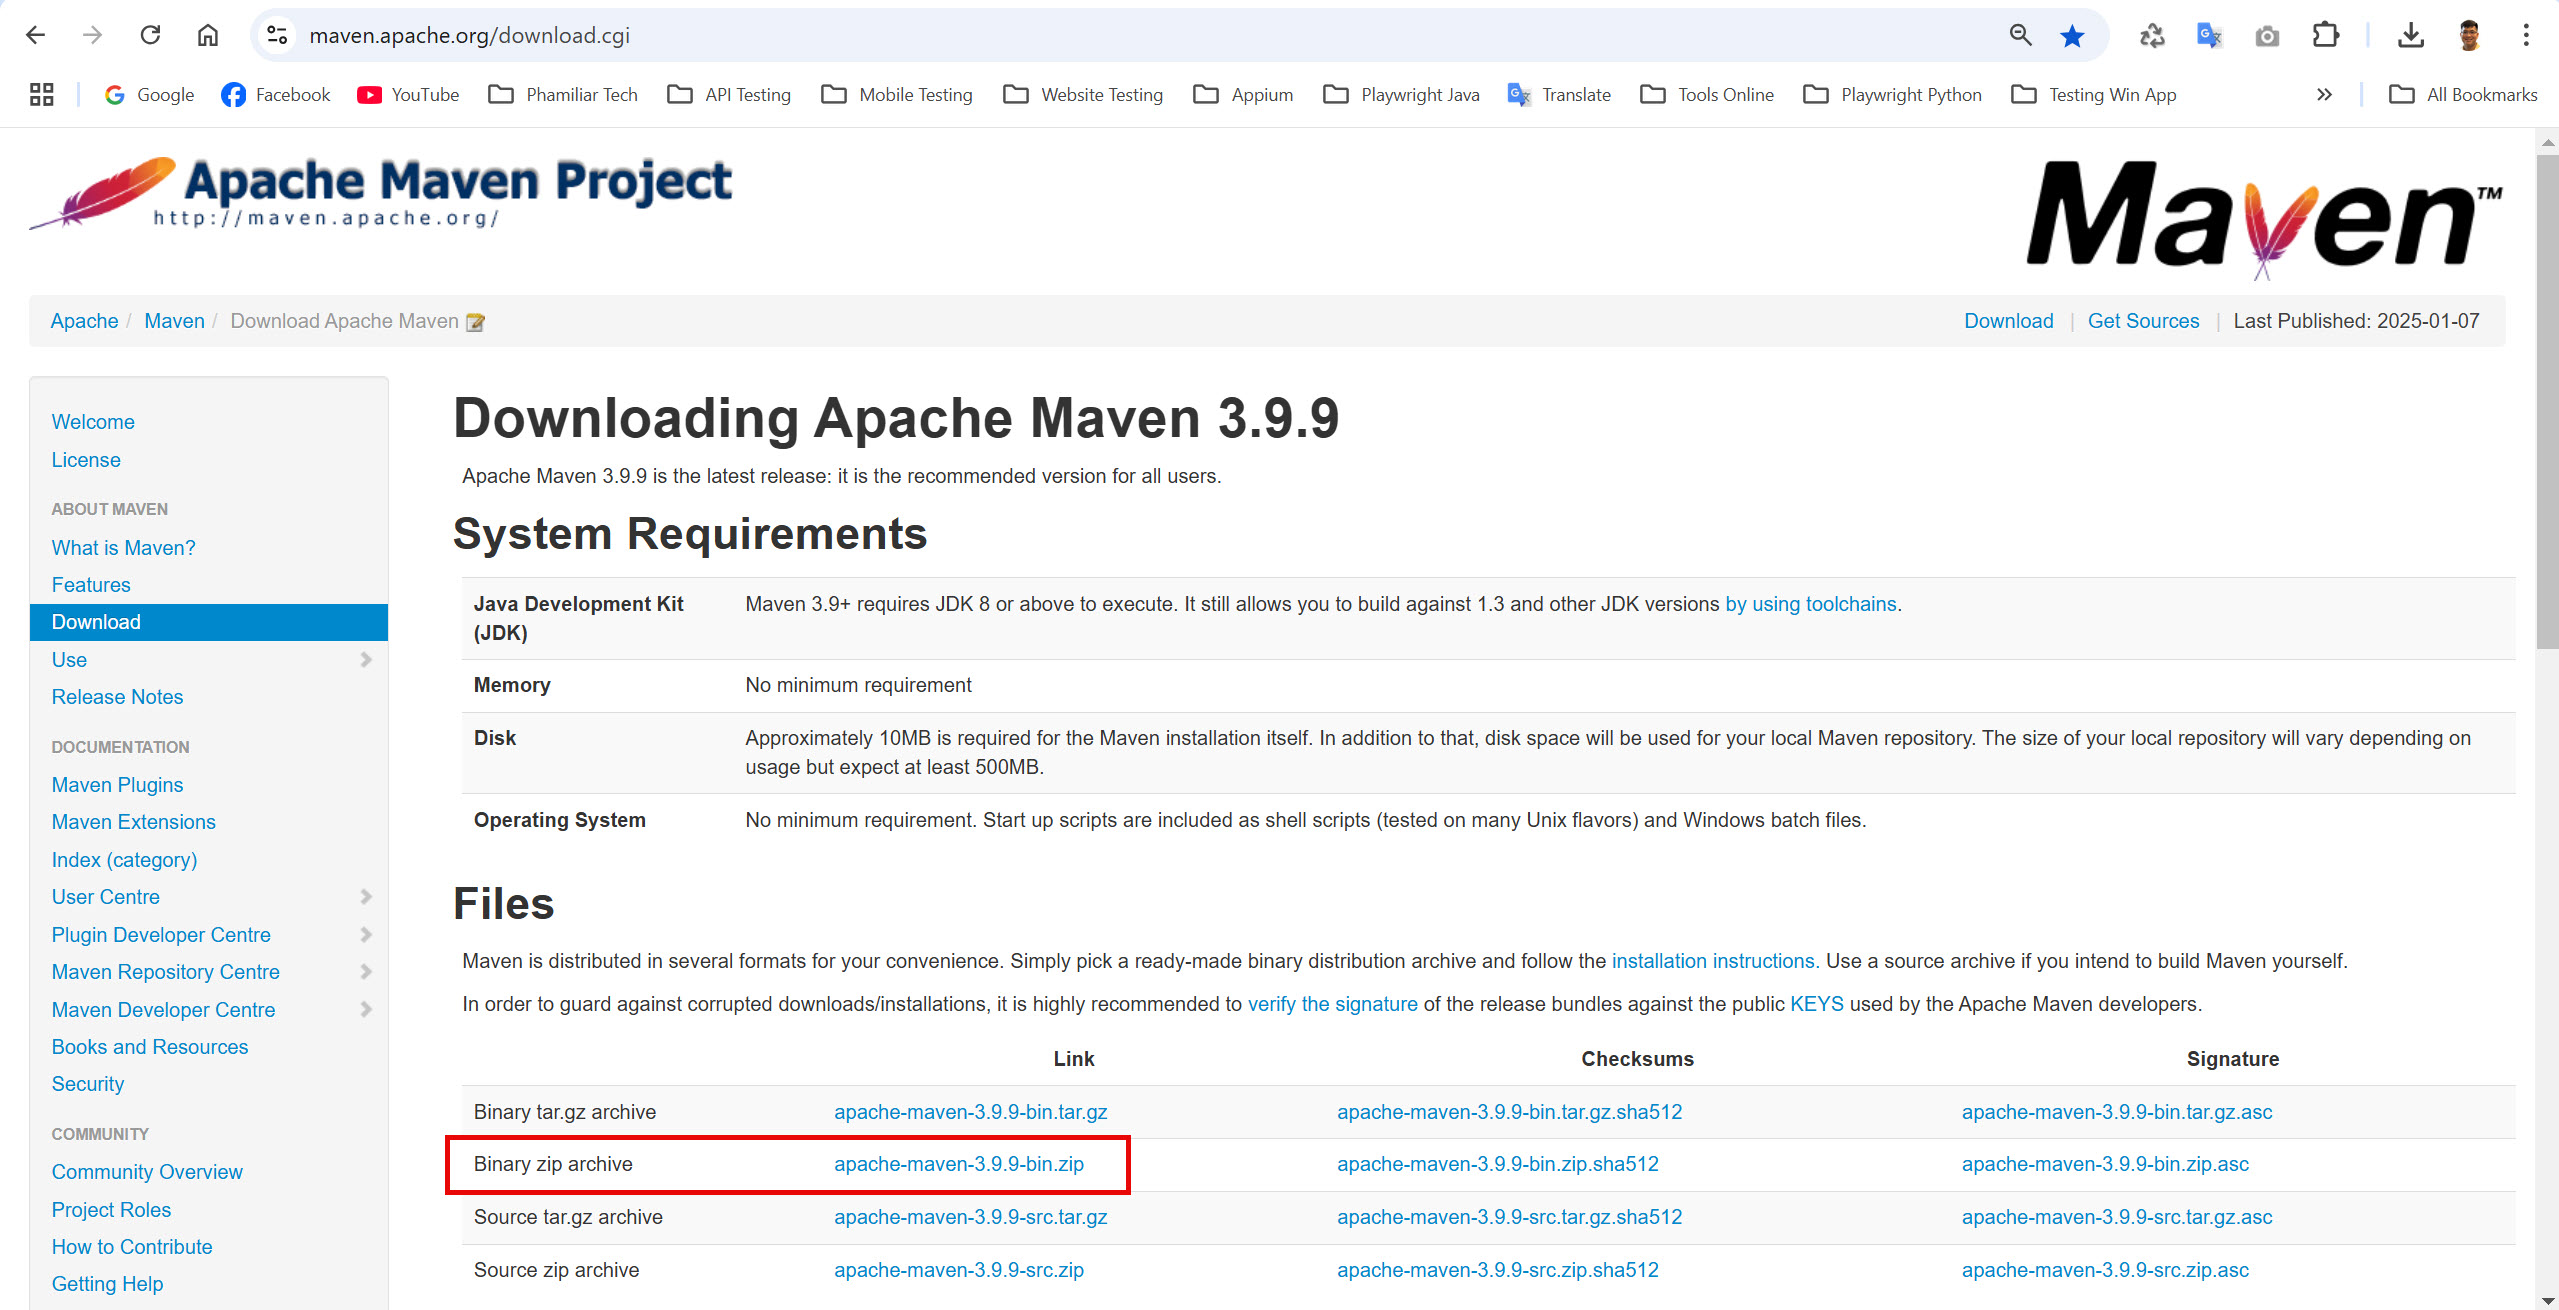Open License in the sidebar
The width and height of the screenshot is (2559, 1310).
(86, 460)
